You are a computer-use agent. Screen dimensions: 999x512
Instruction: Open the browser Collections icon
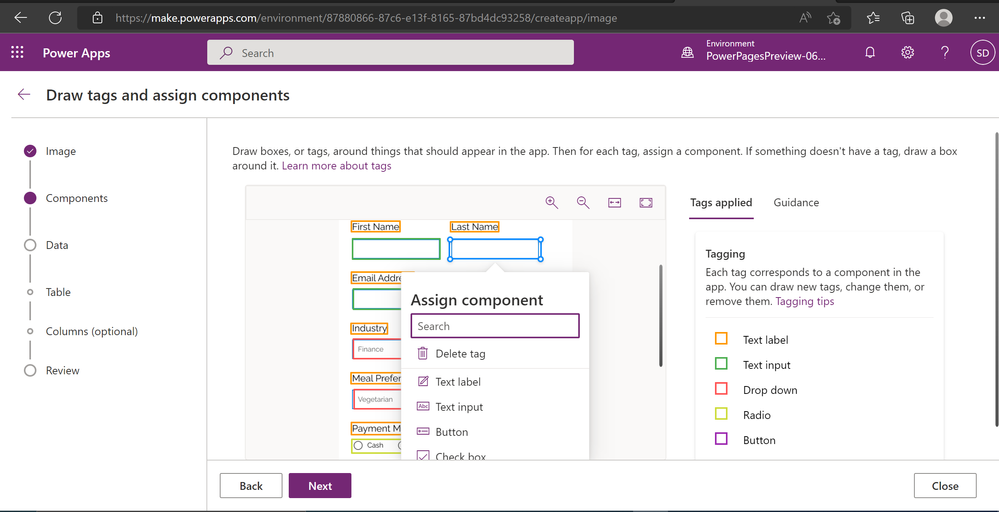click(909, 18)
